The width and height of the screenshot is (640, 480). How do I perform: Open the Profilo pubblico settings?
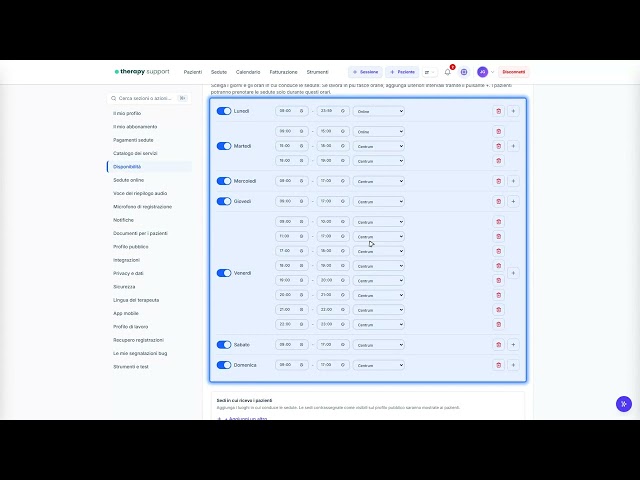pyautogui.click(x=131, y=247)
